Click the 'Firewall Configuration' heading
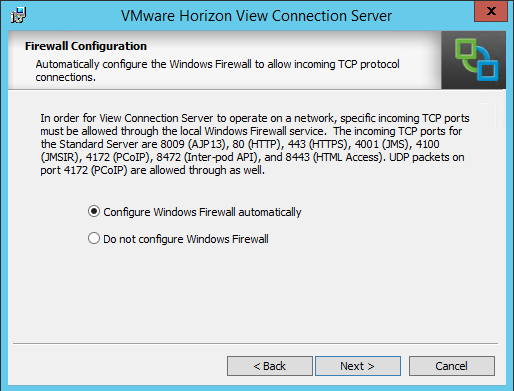The height and width of the screenshot is (391, 514). [86, 46]
